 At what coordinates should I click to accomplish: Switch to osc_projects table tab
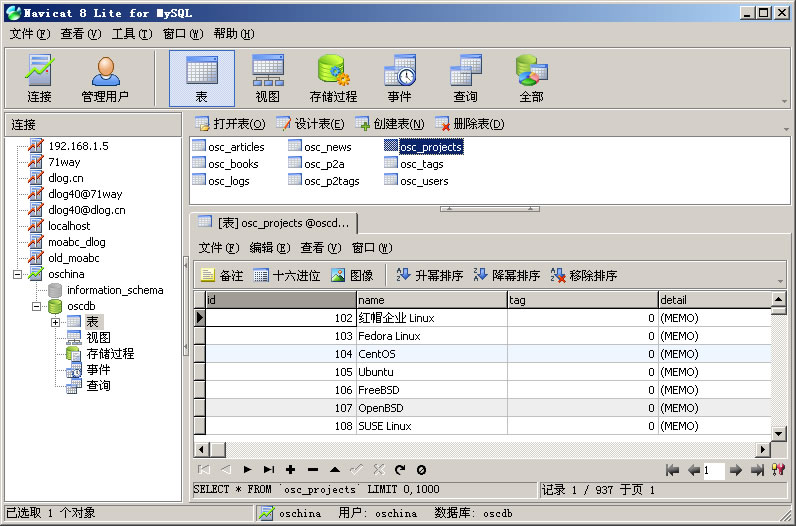coord(274,223)
